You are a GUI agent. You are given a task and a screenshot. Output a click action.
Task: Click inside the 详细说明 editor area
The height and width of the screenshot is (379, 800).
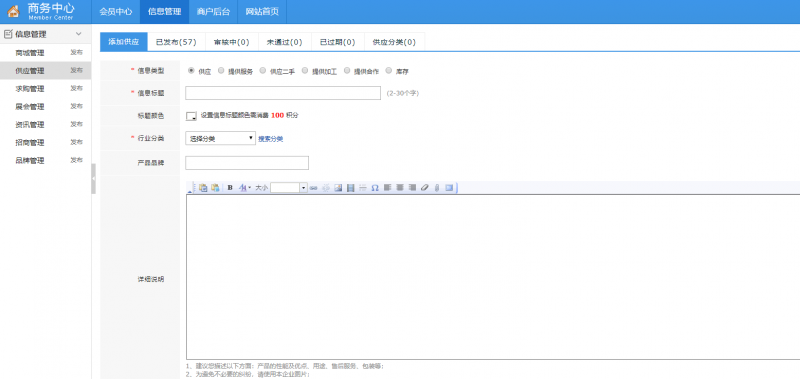pyautogui.click(x=492, y=276)
